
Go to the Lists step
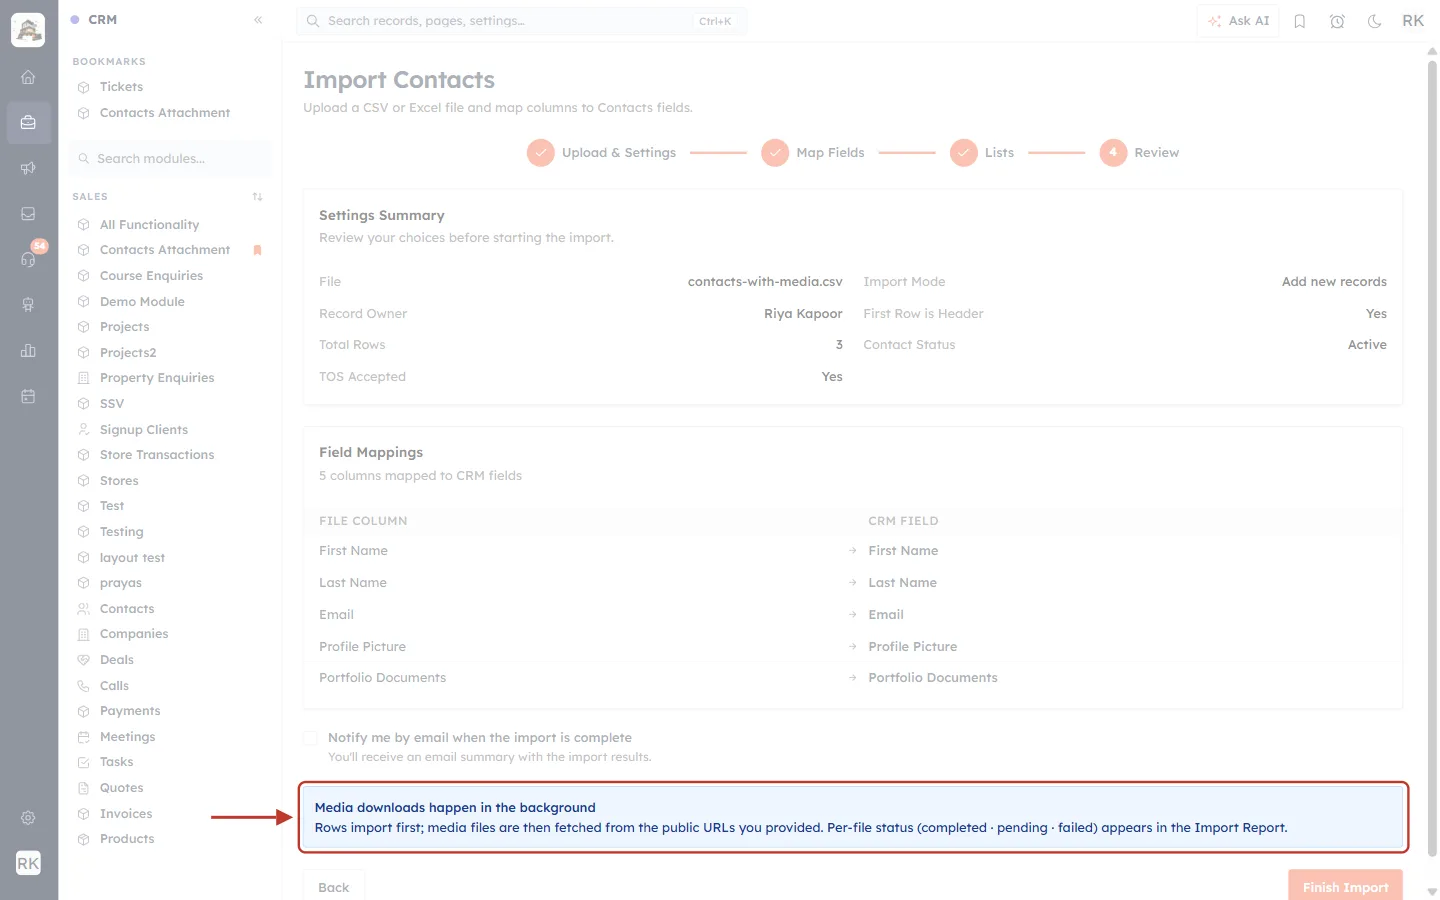coord(981,153)
